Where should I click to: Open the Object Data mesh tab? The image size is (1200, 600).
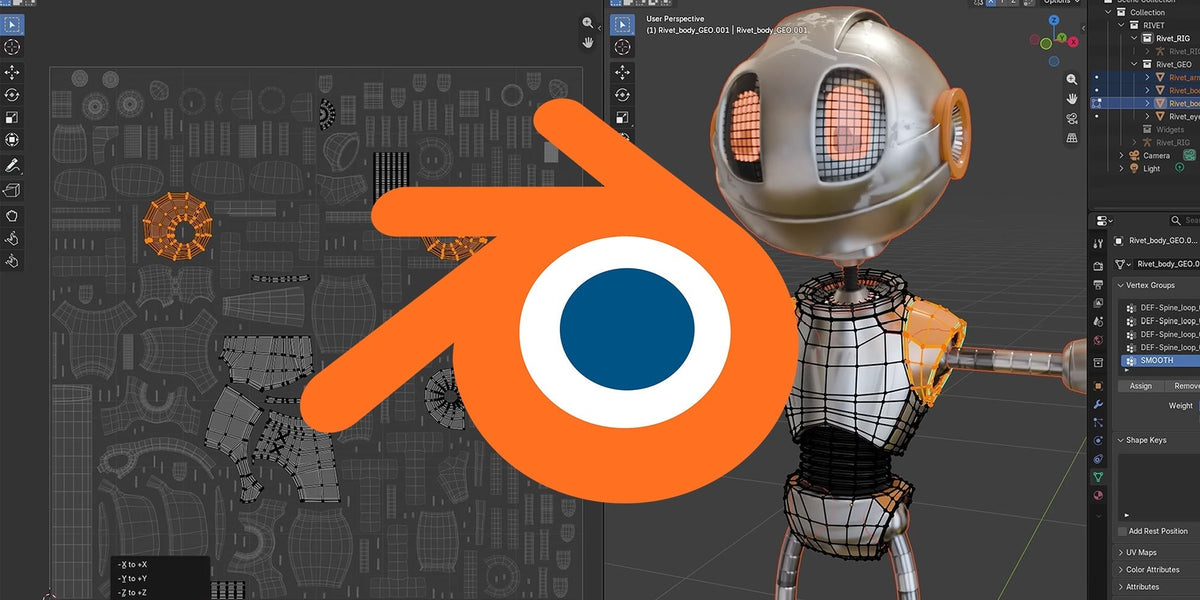coord(1099,477)
